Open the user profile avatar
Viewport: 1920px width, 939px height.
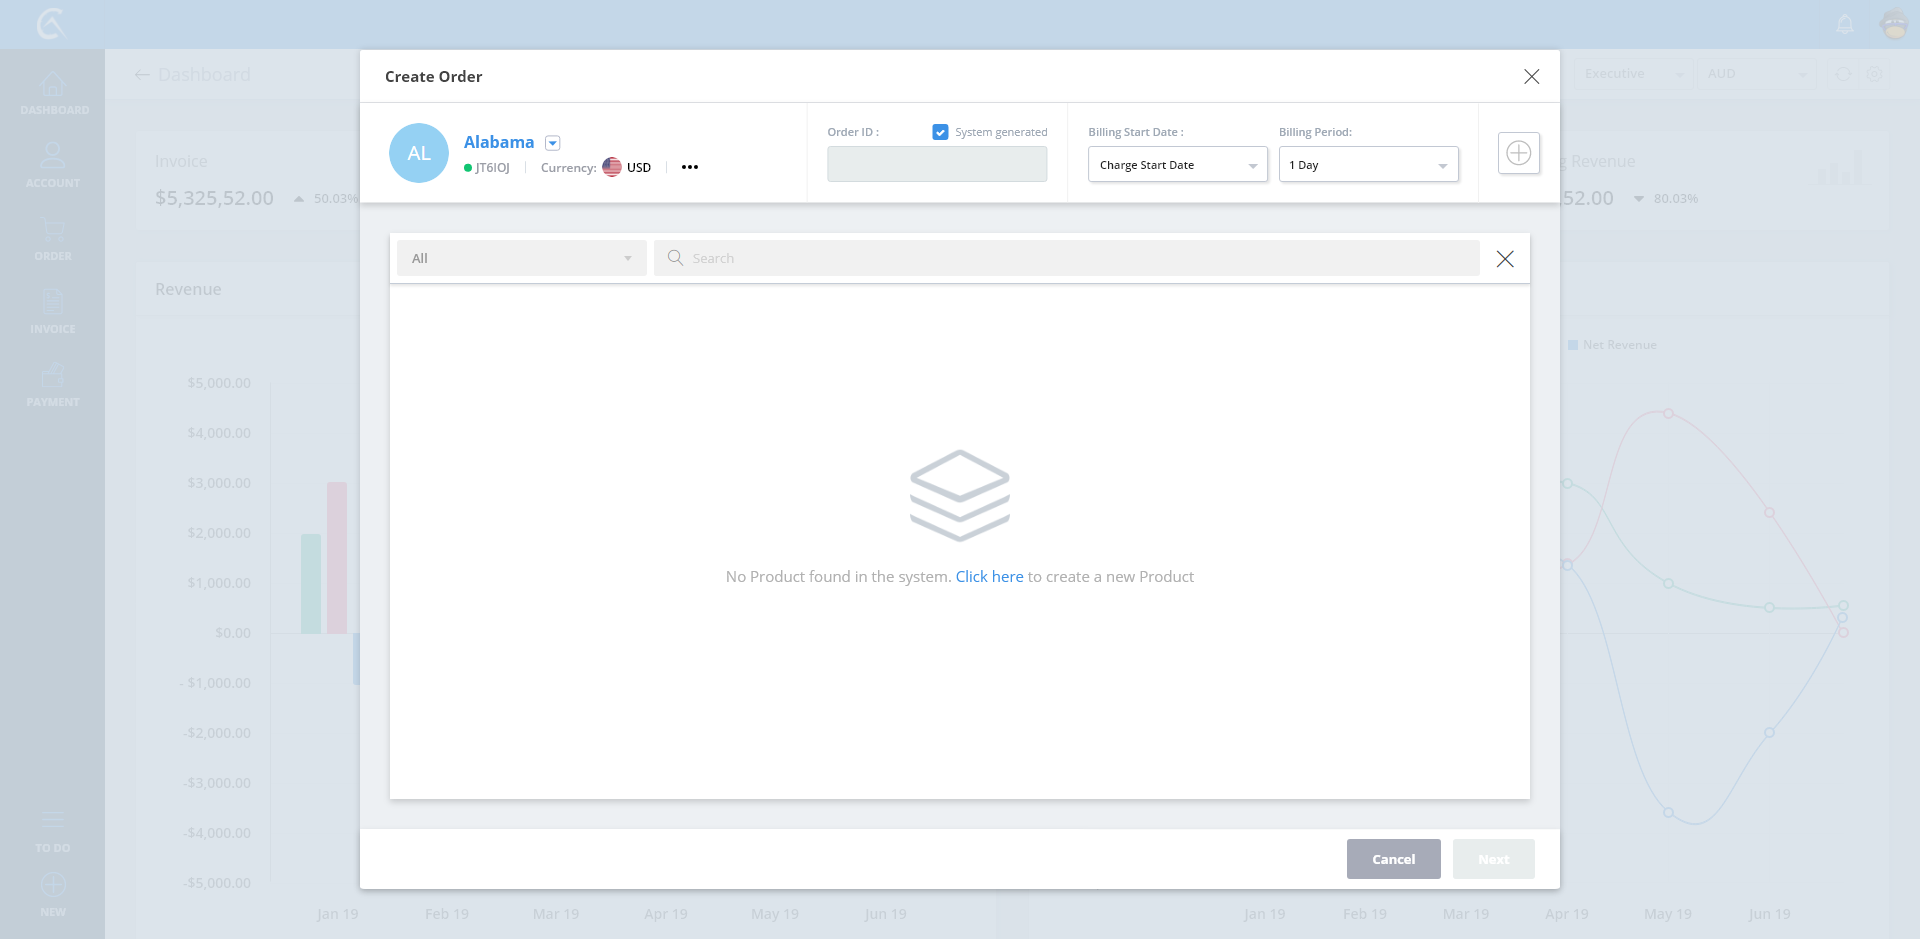click(x=1894, y=24)
